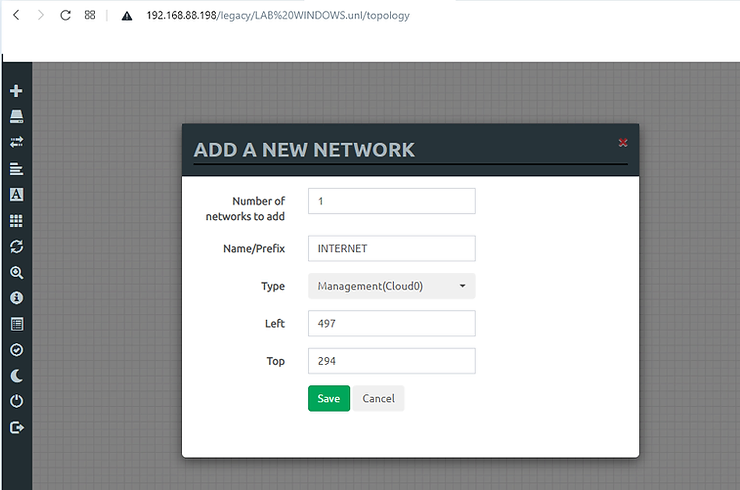Open the Add an object plus icon
Image resolution: width=740 pixels, height=490 pixels.
[x=16, y=91]
